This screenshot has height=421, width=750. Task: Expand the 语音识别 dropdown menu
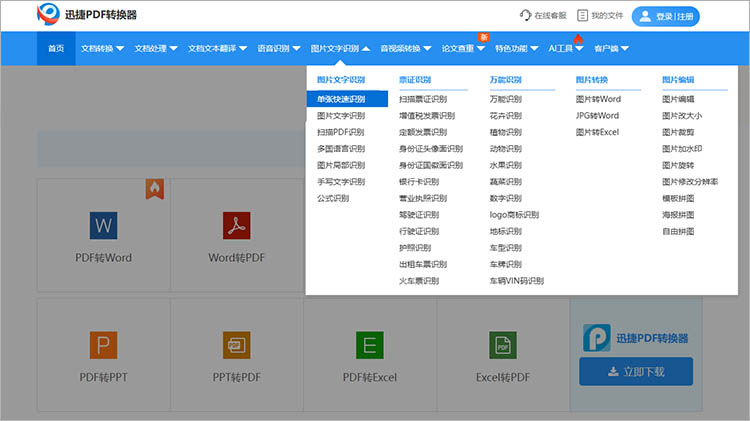pos(279,48)
